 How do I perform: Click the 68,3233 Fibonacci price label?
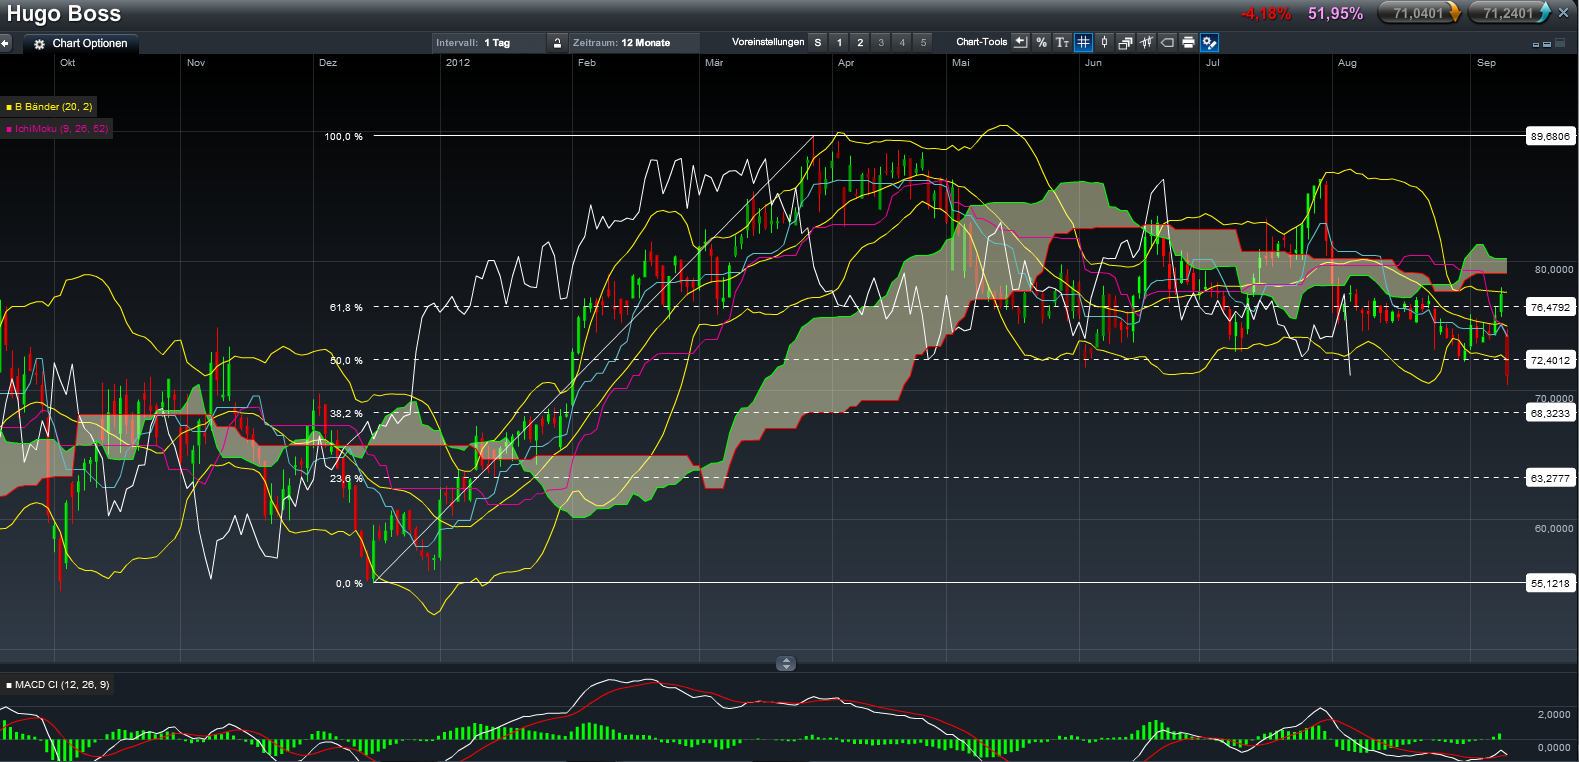1550,413
